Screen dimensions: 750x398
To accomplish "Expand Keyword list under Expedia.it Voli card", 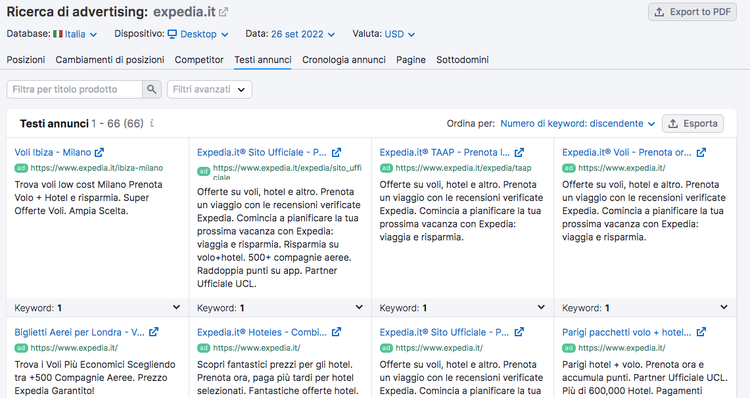I will point(724,307).
